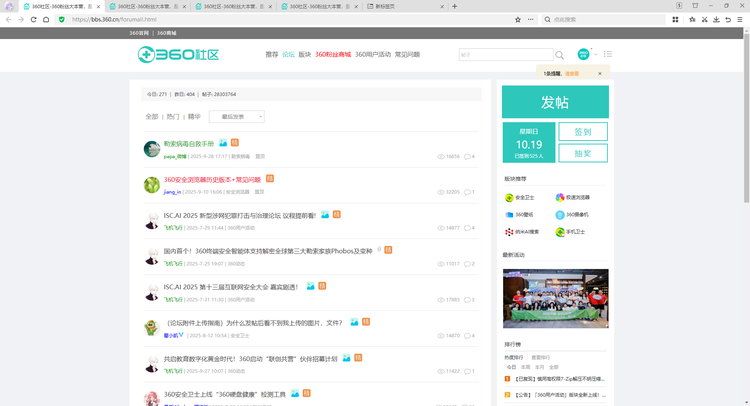
Task: Select the 论坛 navigation item
Action: coord(288,55)
